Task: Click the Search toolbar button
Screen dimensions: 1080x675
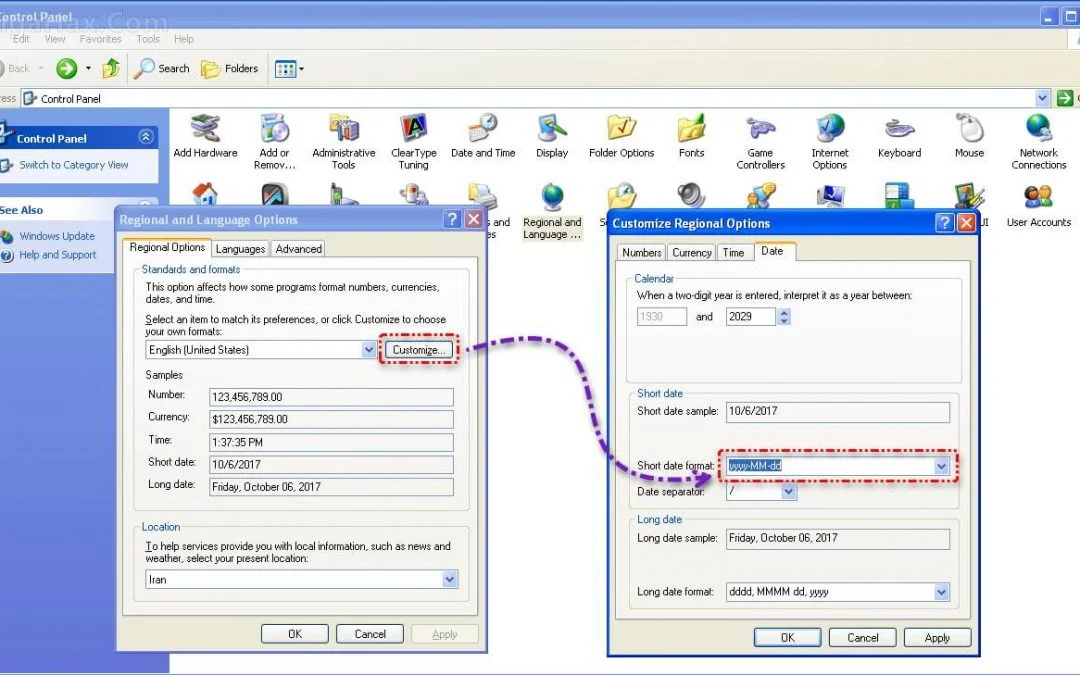Action: tap(162, 69)
